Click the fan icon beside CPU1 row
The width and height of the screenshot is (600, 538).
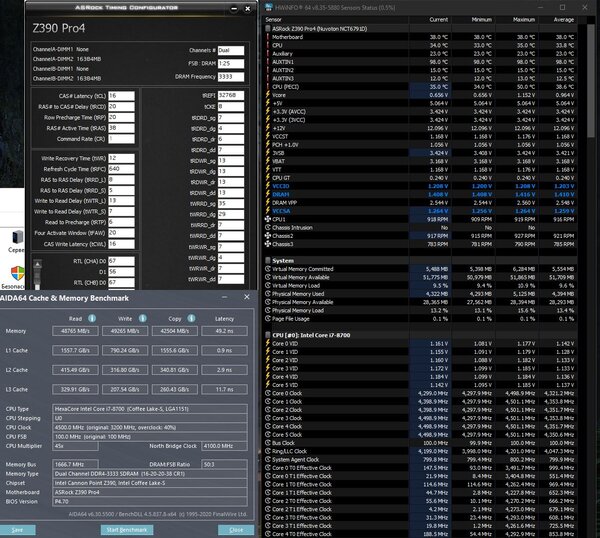point(268,219)
